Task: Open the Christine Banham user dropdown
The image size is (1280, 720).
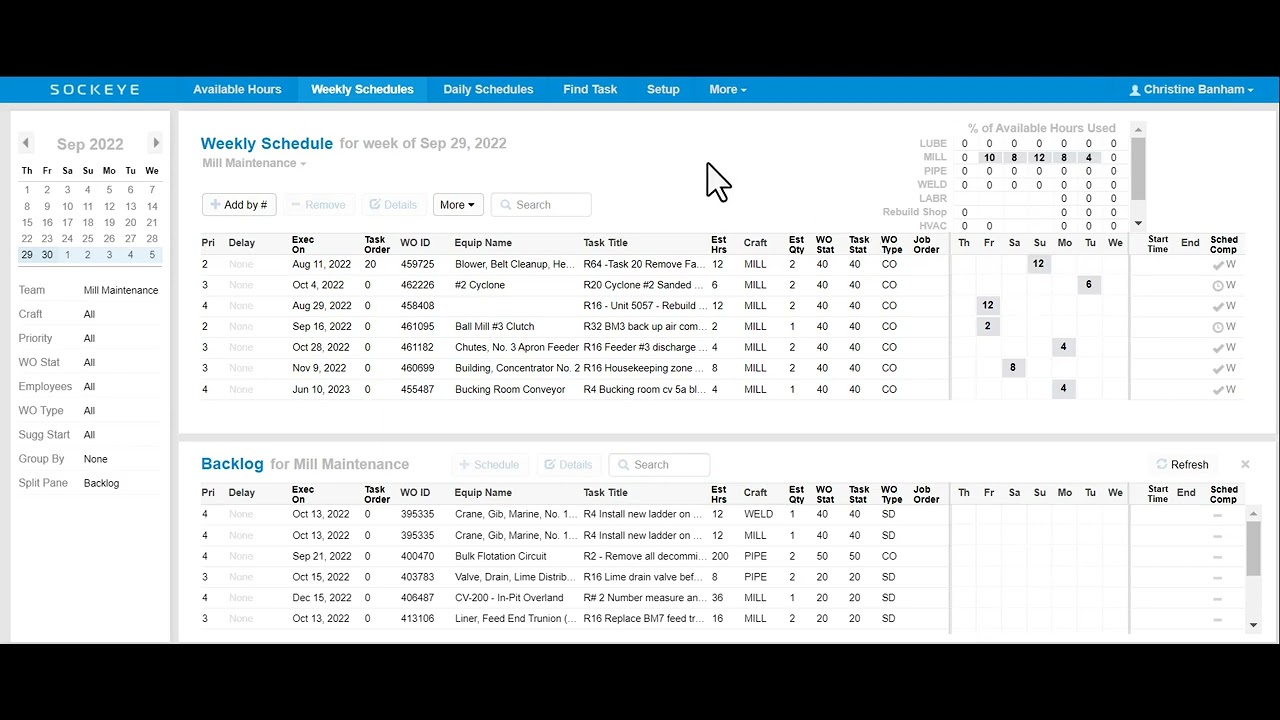Action: (x=1191, y=89)
